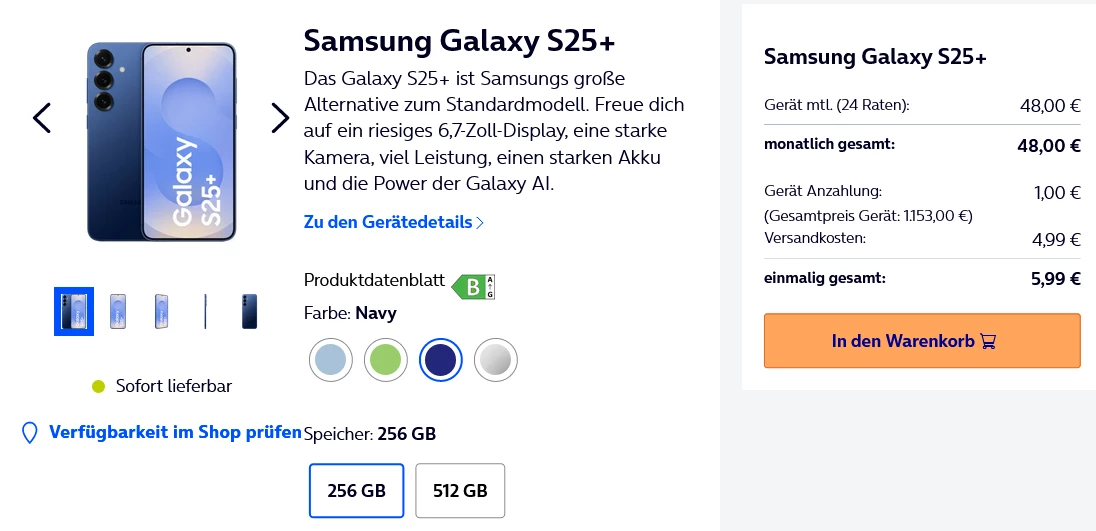Click the shopping cart icon

[x=988, y=342]
